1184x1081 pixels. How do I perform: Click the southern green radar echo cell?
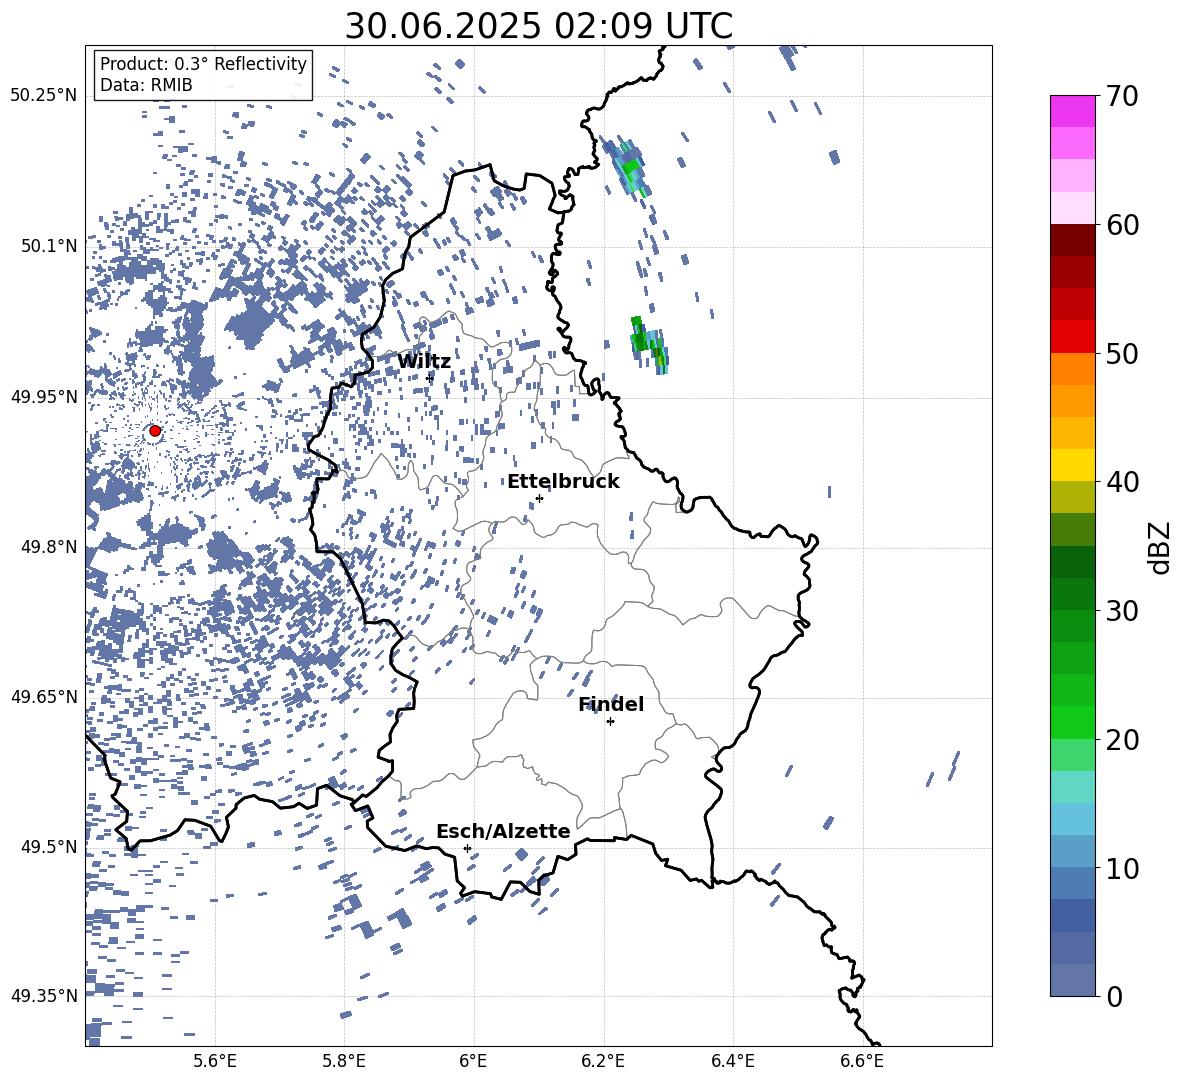coord(648,343)
